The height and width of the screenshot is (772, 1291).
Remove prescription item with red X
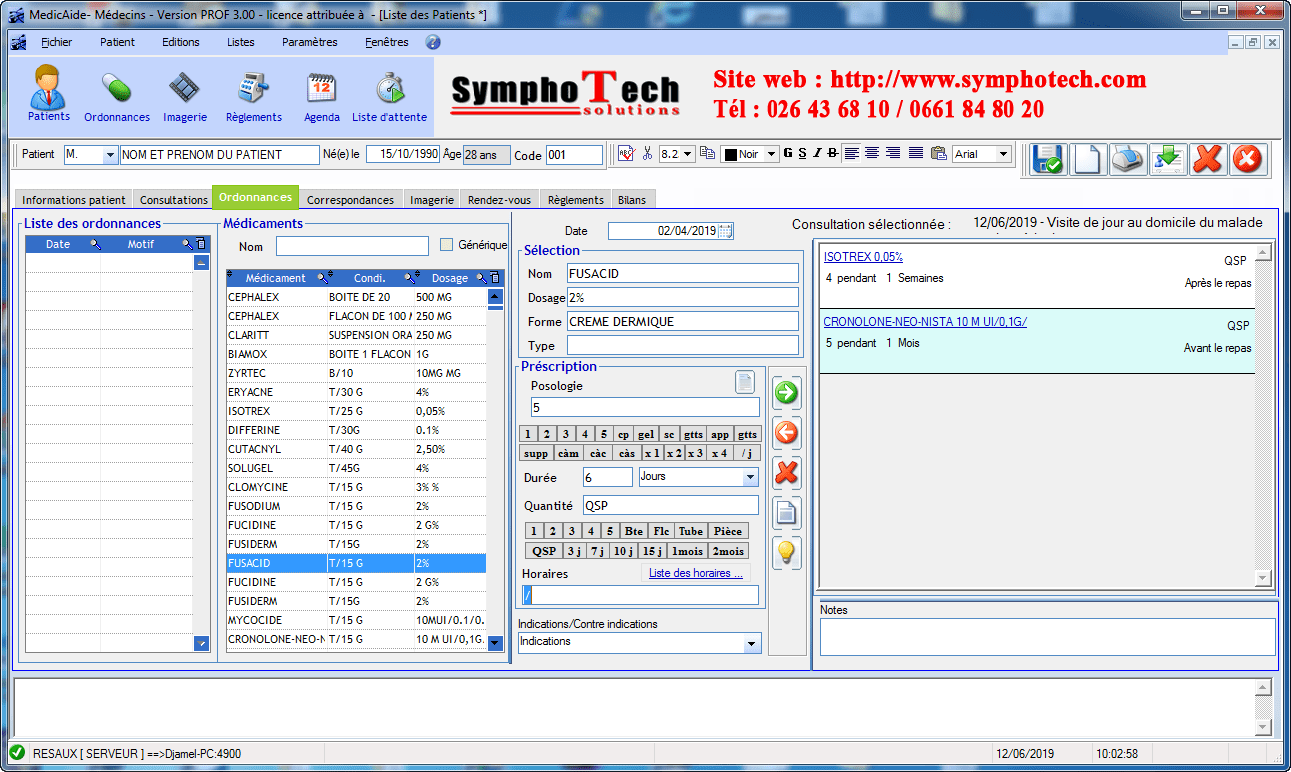coord(787,473)
